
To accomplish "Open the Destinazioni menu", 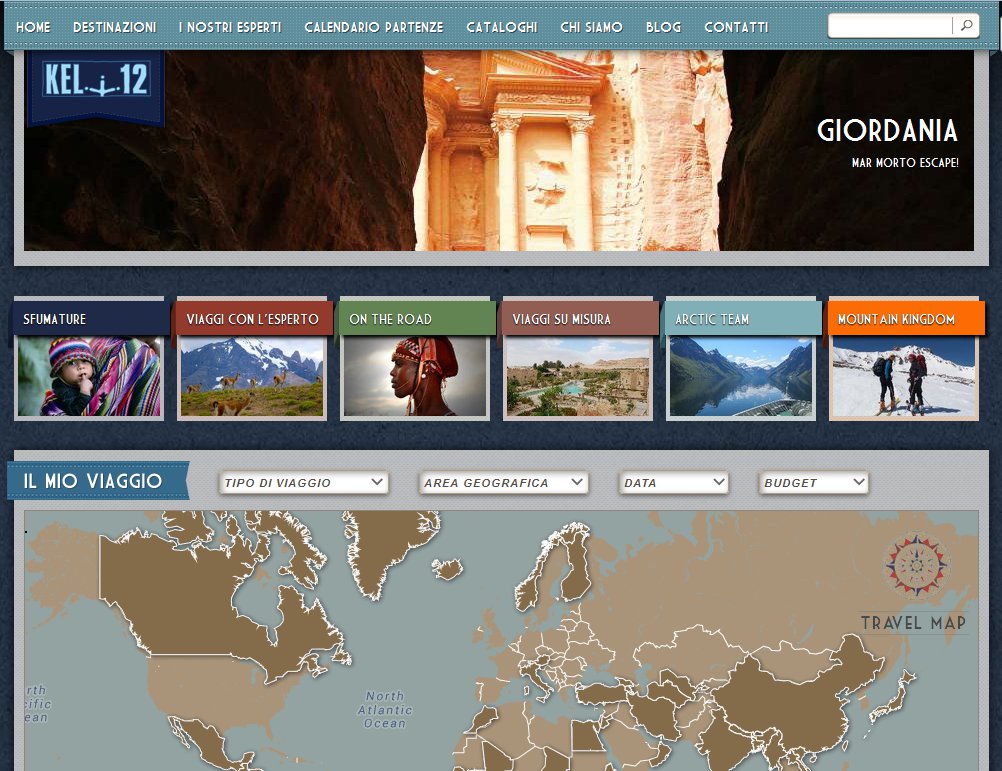I will (x=114, y=27).
